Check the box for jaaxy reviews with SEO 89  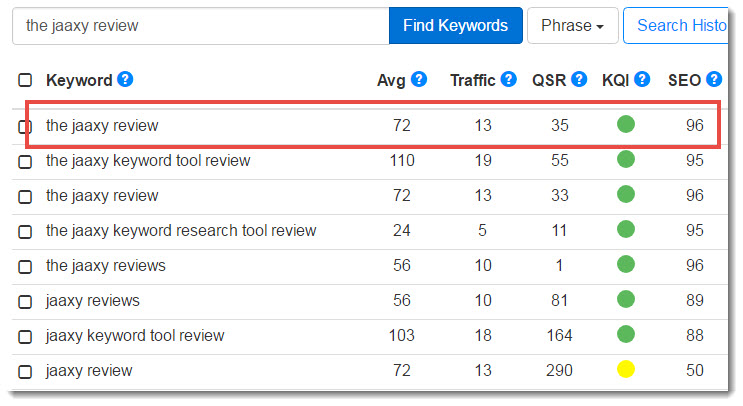[25, 302]
